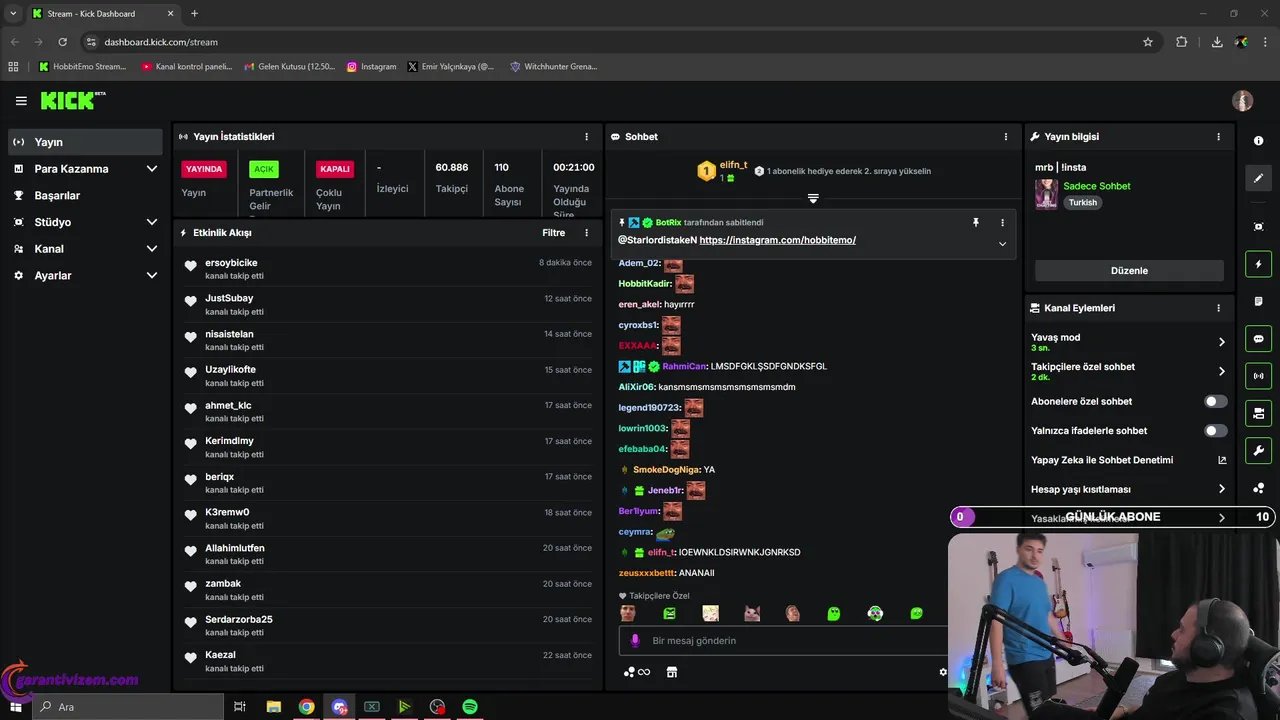Click the Turkish language tag
Viewport: 1280px width, 720px height.
tap(1082, 202)
